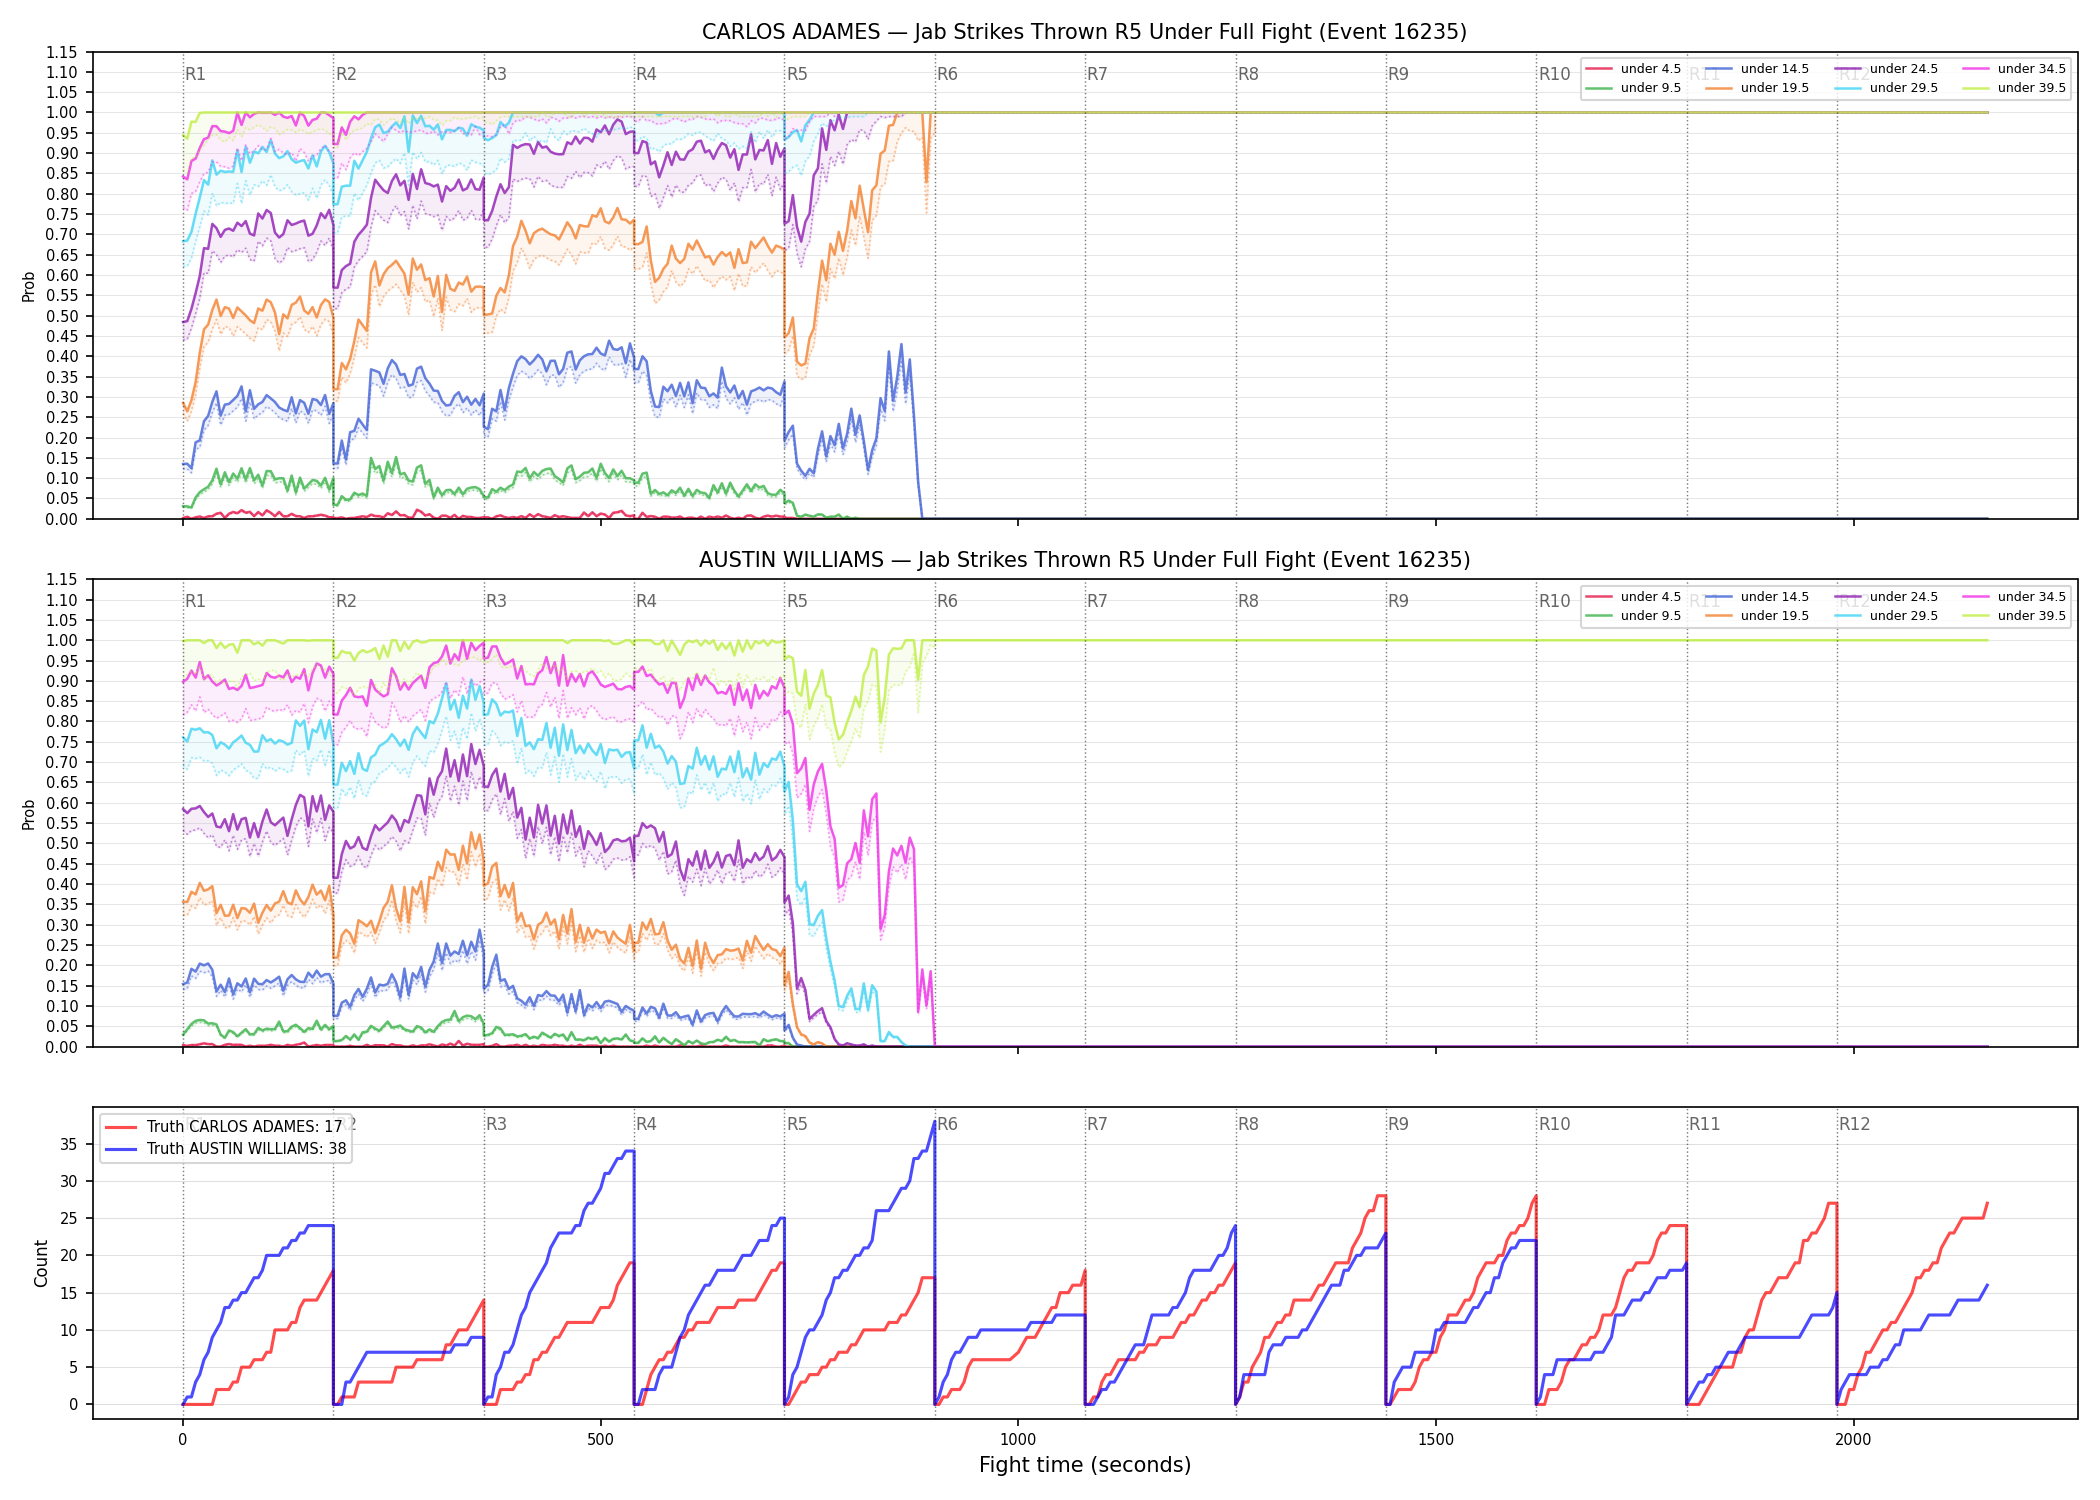Image resolution: width=2100 pixels, height=1500 pixels.
Task: Select 'under 39.5' in Carlos Adames legend
Action: pyautogui.click(x=2015, y=88)
